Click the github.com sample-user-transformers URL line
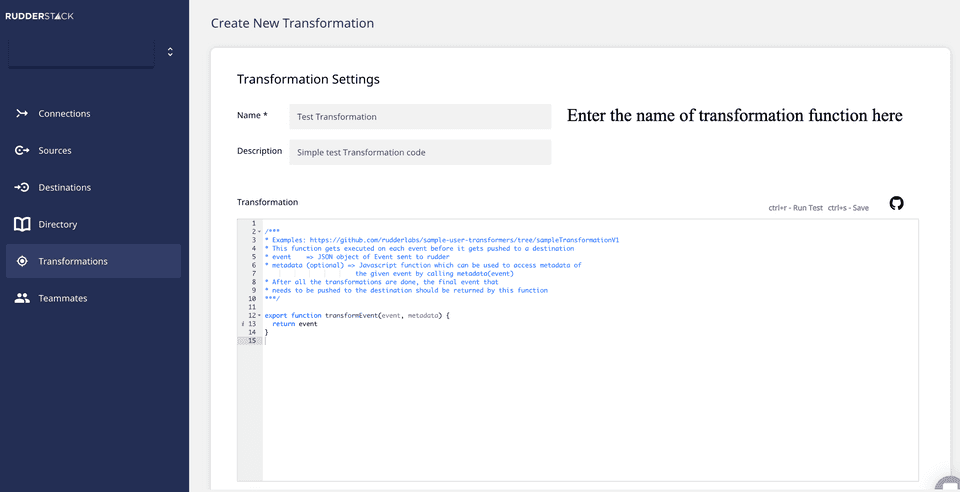 [x=442, y=240]
